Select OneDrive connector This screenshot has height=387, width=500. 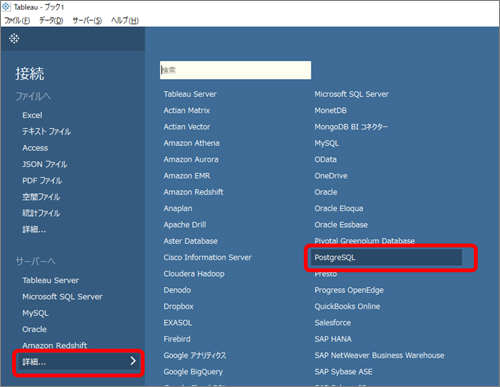click(x=331, y=176)
